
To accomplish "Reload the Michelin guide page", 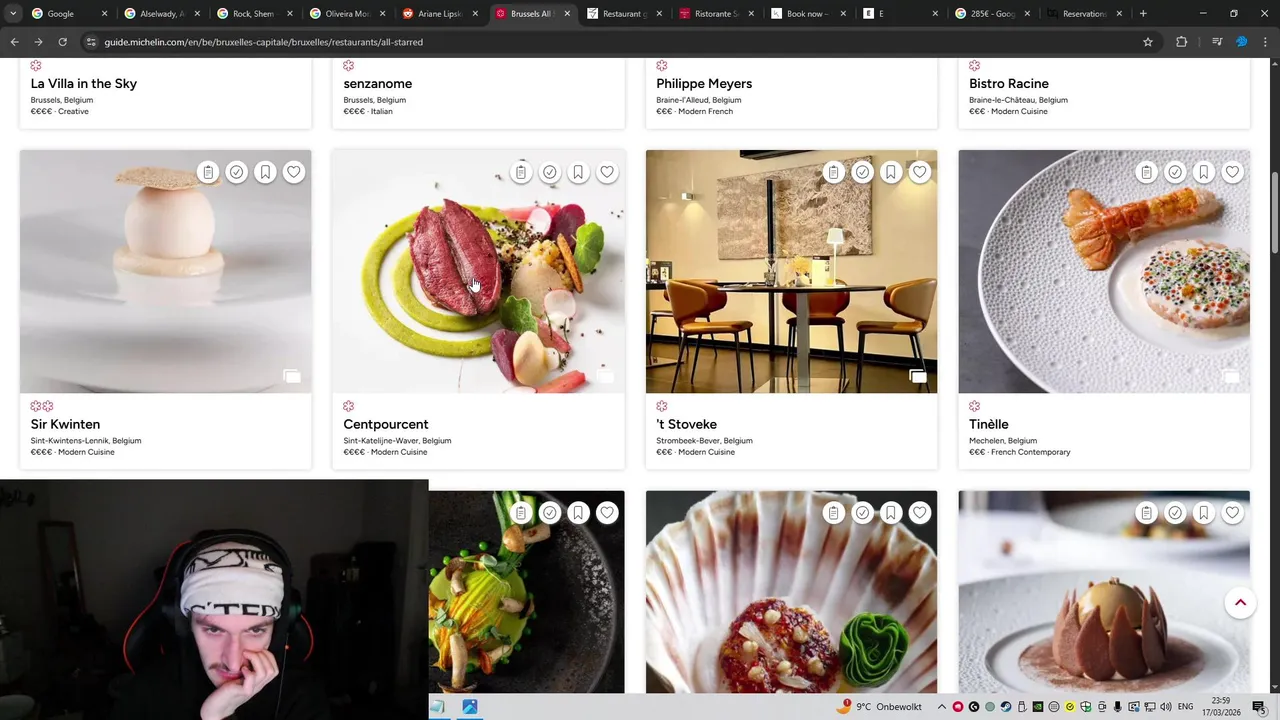I will [62, 42].
